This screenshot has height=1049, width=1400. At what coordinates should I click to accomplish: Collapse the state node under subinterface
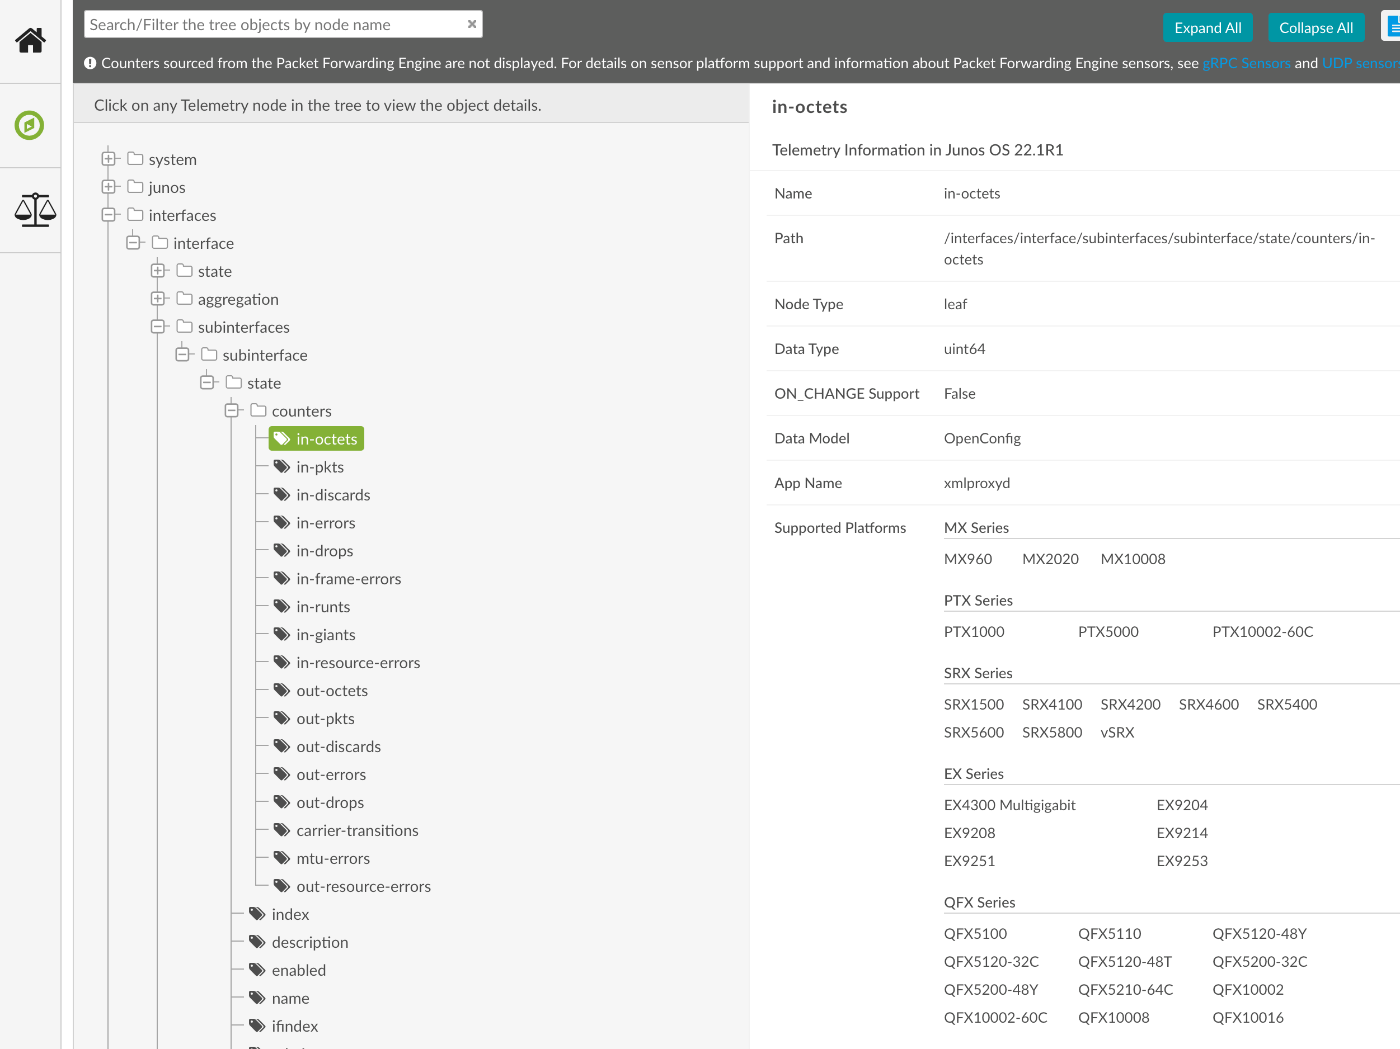point(207,383)
